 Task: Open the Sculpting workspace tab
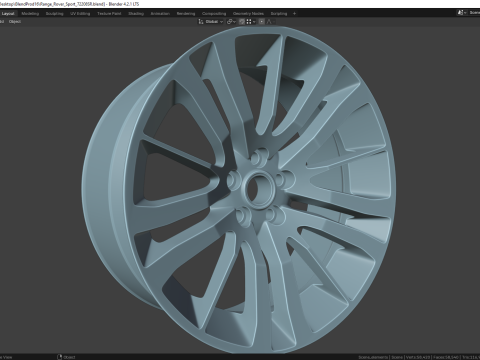click(x=54, y=14)
